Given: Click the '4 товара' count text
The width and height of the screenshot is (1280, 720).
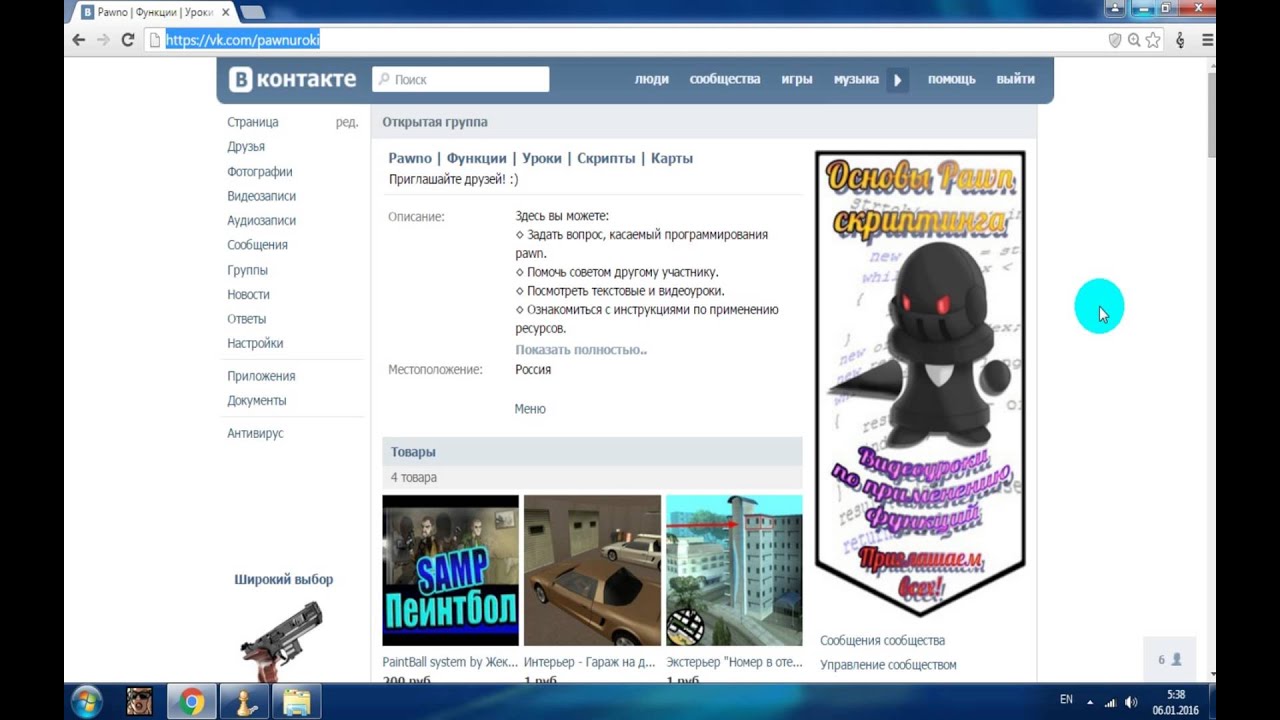Looking at the screenshot, I should click(414, 478).
